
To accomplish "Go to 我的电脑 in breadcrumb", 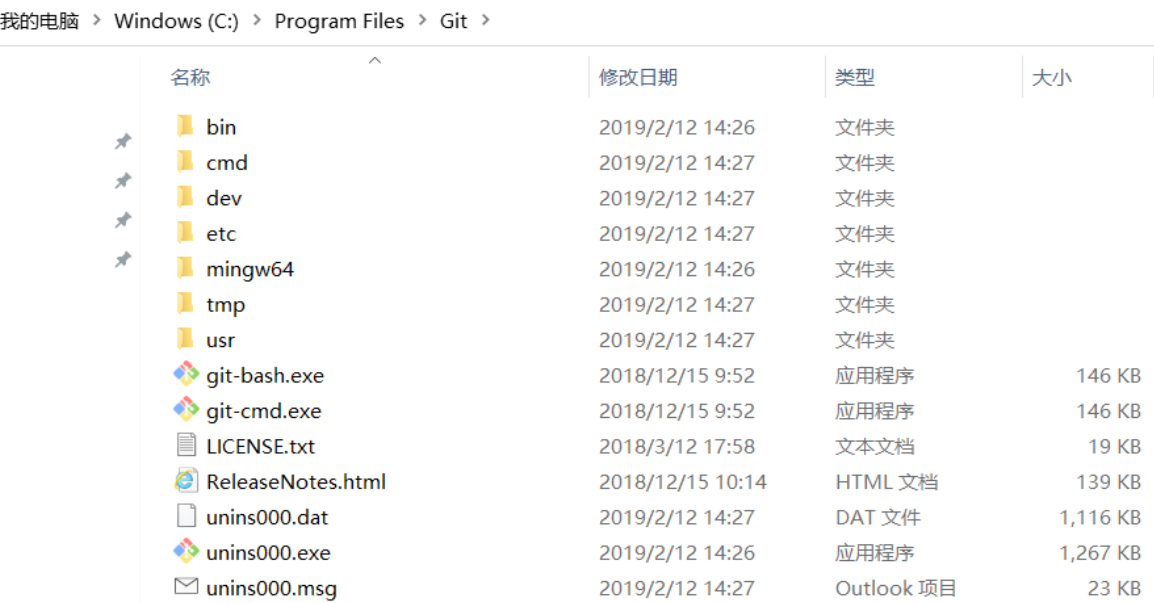I will [x=39, y=21].
